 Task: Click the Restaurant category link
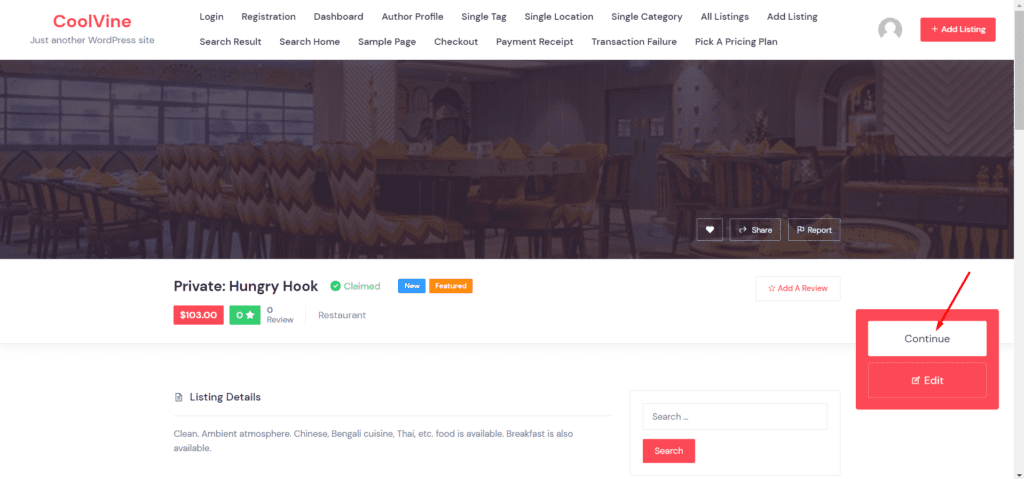click(342, 315)
